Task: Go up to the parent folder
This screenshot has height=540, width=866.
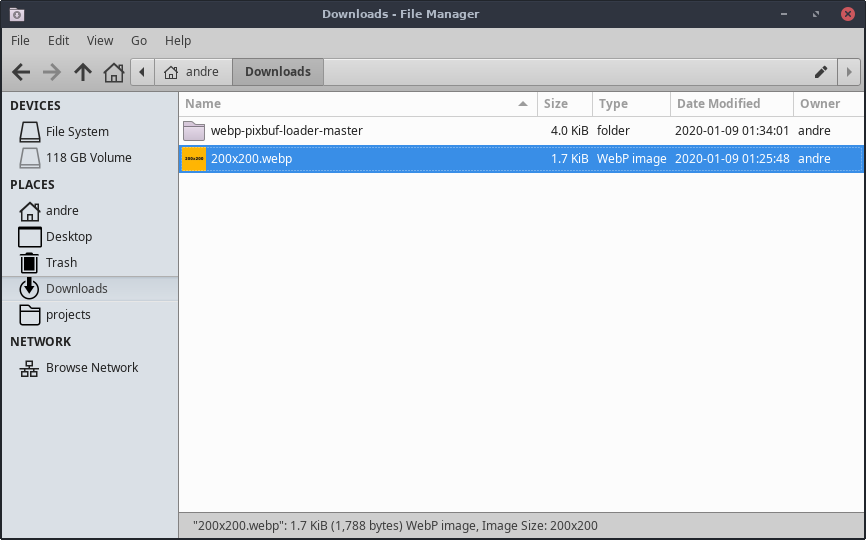Action: click(83, 72)
